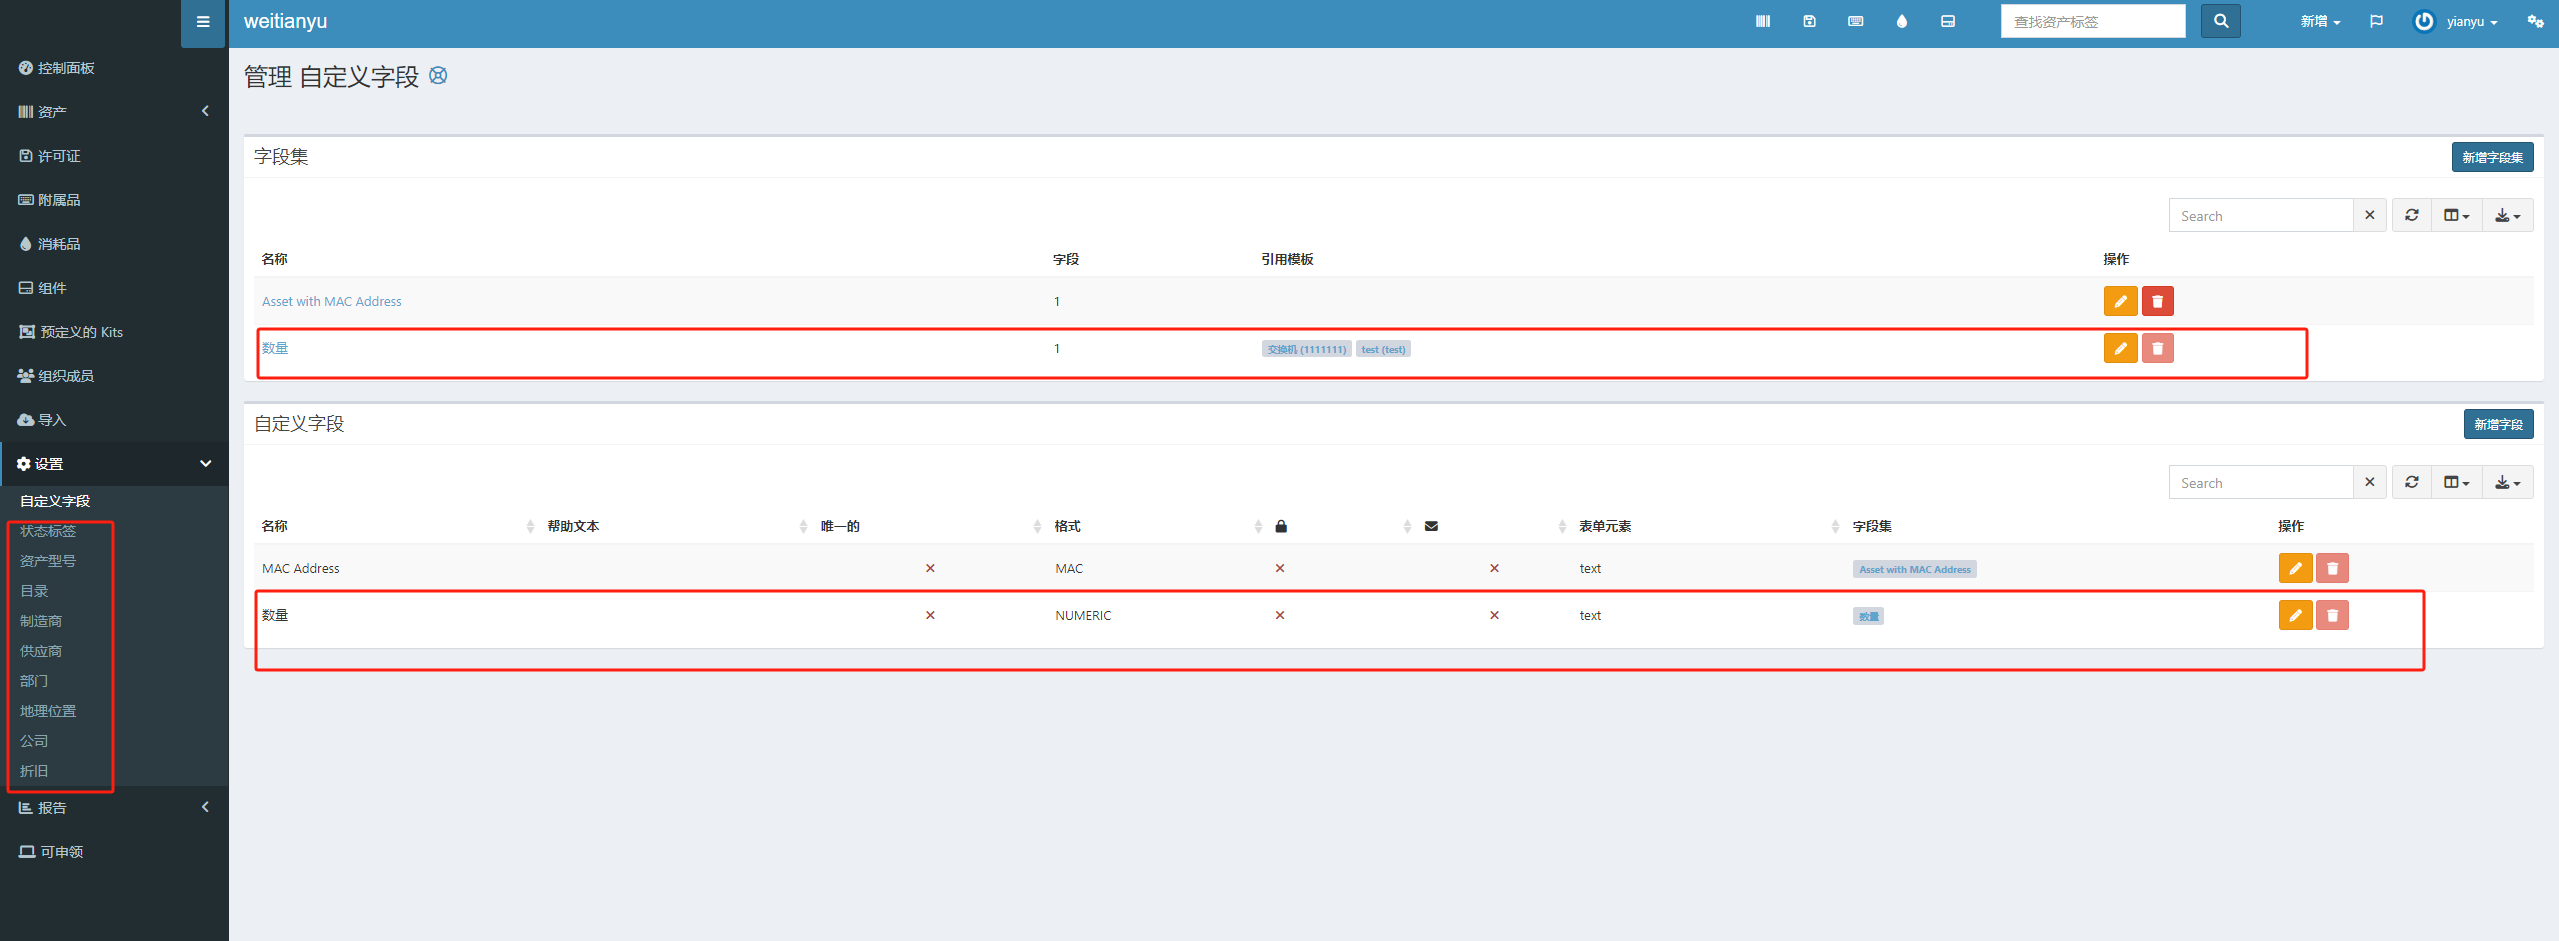Delete the Asset with MAC Address fieldset
The image size is (2559, 941).
(x=2157, y=301)
